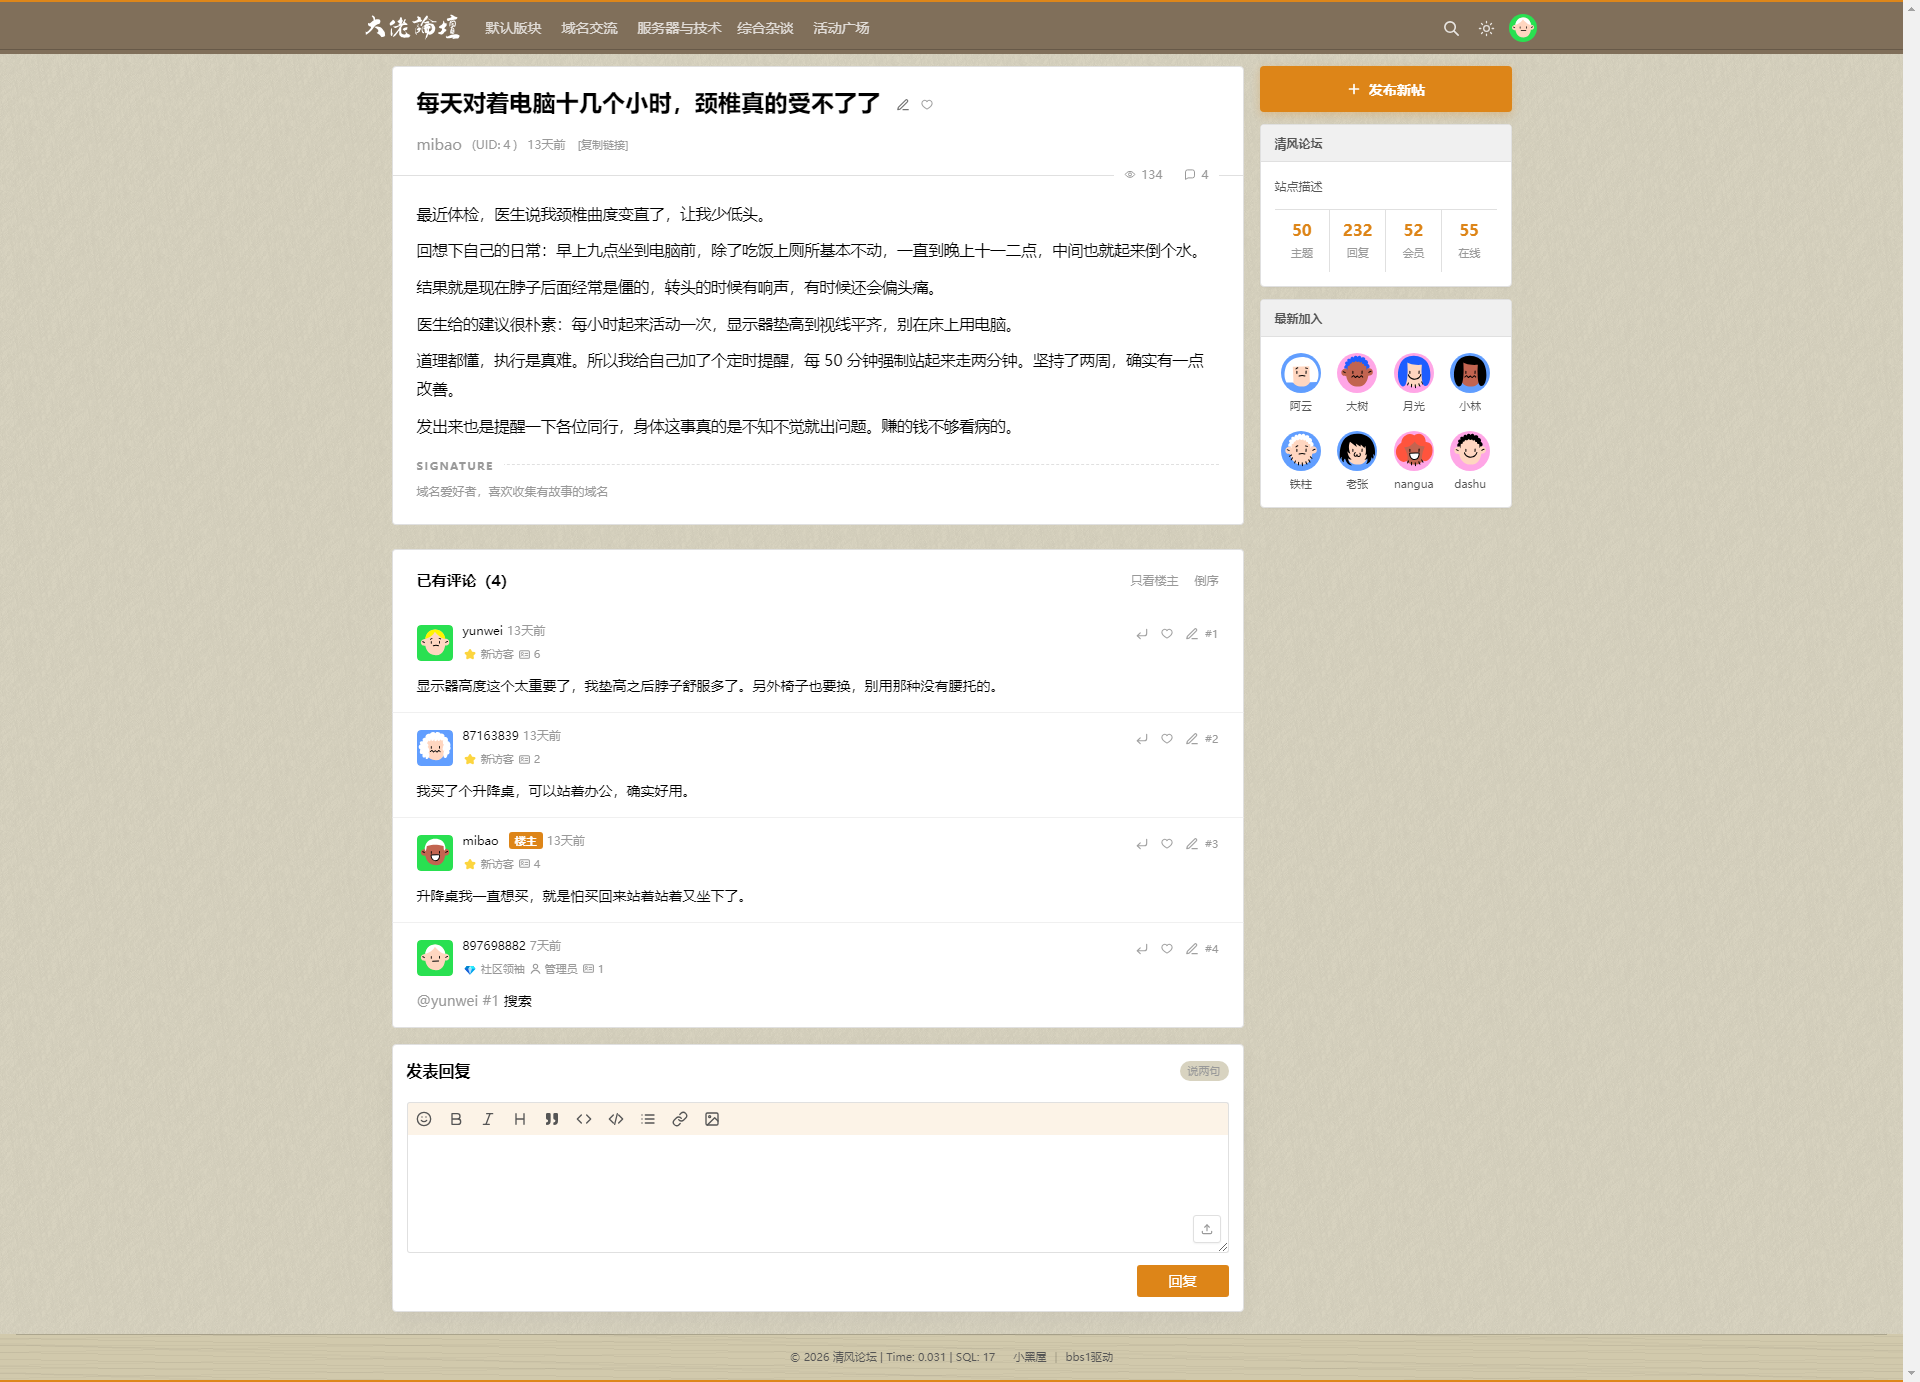Viewport: 1920px width, 1382px height.
Task: Toggle bold formatting in reply editor
Action: pyautogui.click(x=456, y=1119)
